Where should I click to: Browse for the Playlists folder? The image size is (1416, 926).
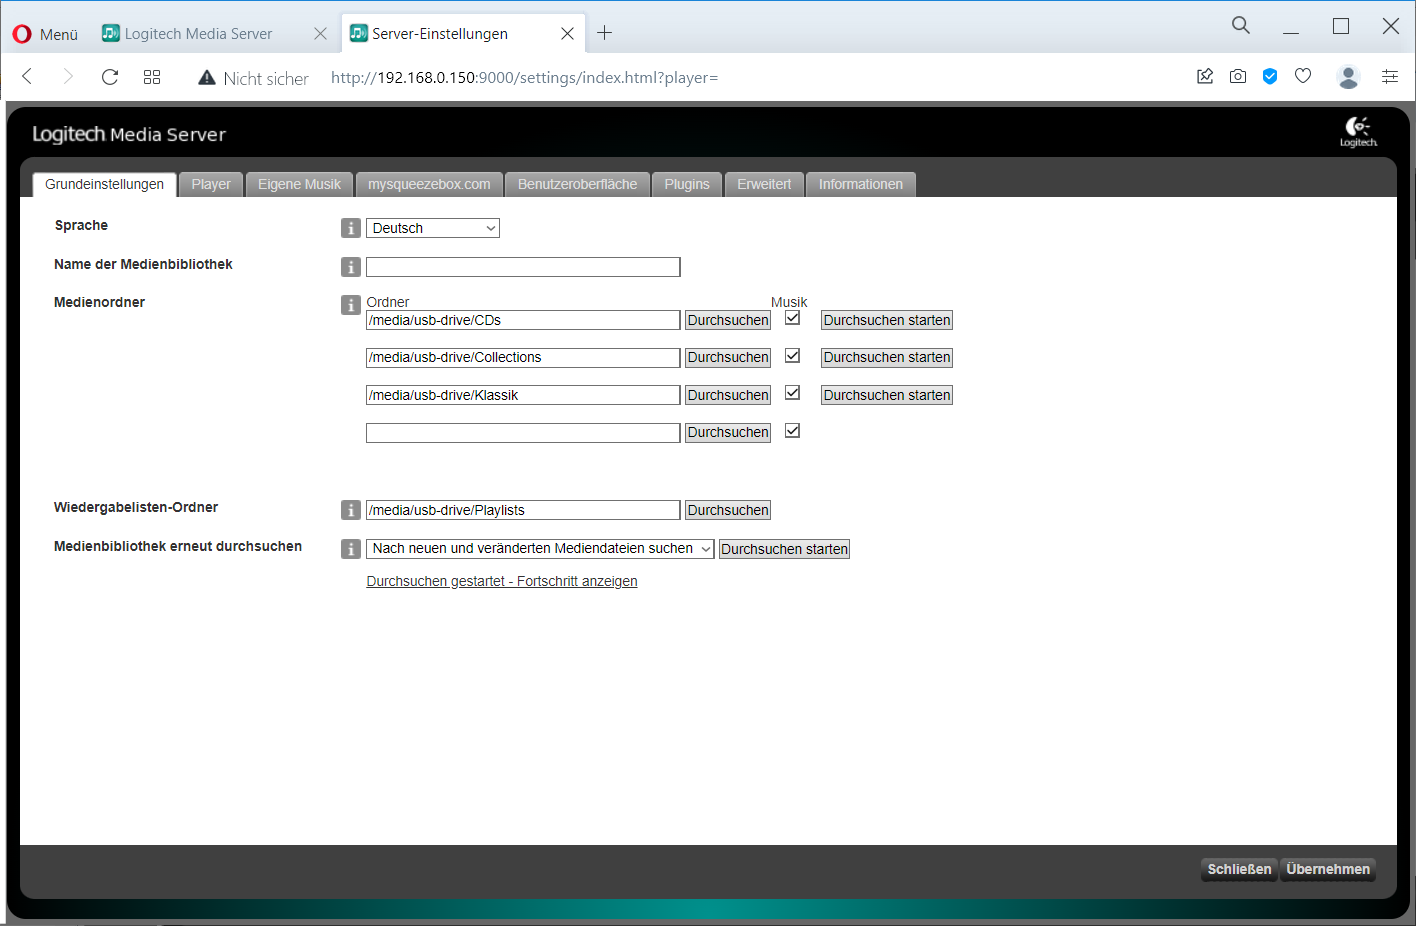[728, 510]
